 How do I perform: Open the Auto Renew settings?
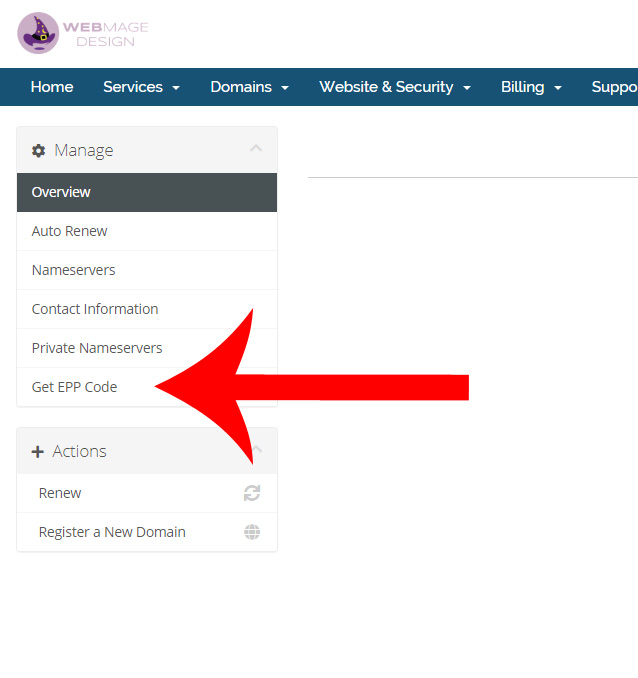pyautogui.click(x=69, y=231)
